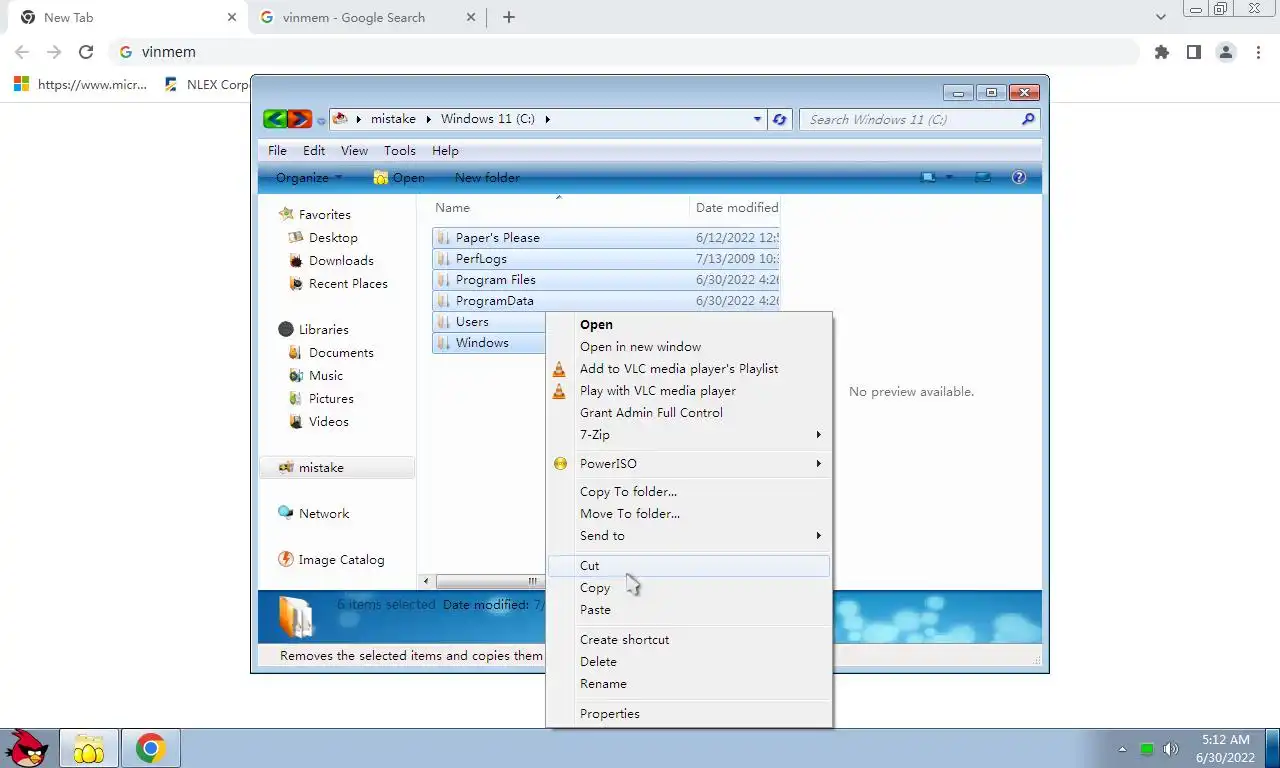The width and height of the screenshot is (1280, 768).
Task: Select Copy To folder... entry
Action: pyautogui.click(x=689, y=491)
